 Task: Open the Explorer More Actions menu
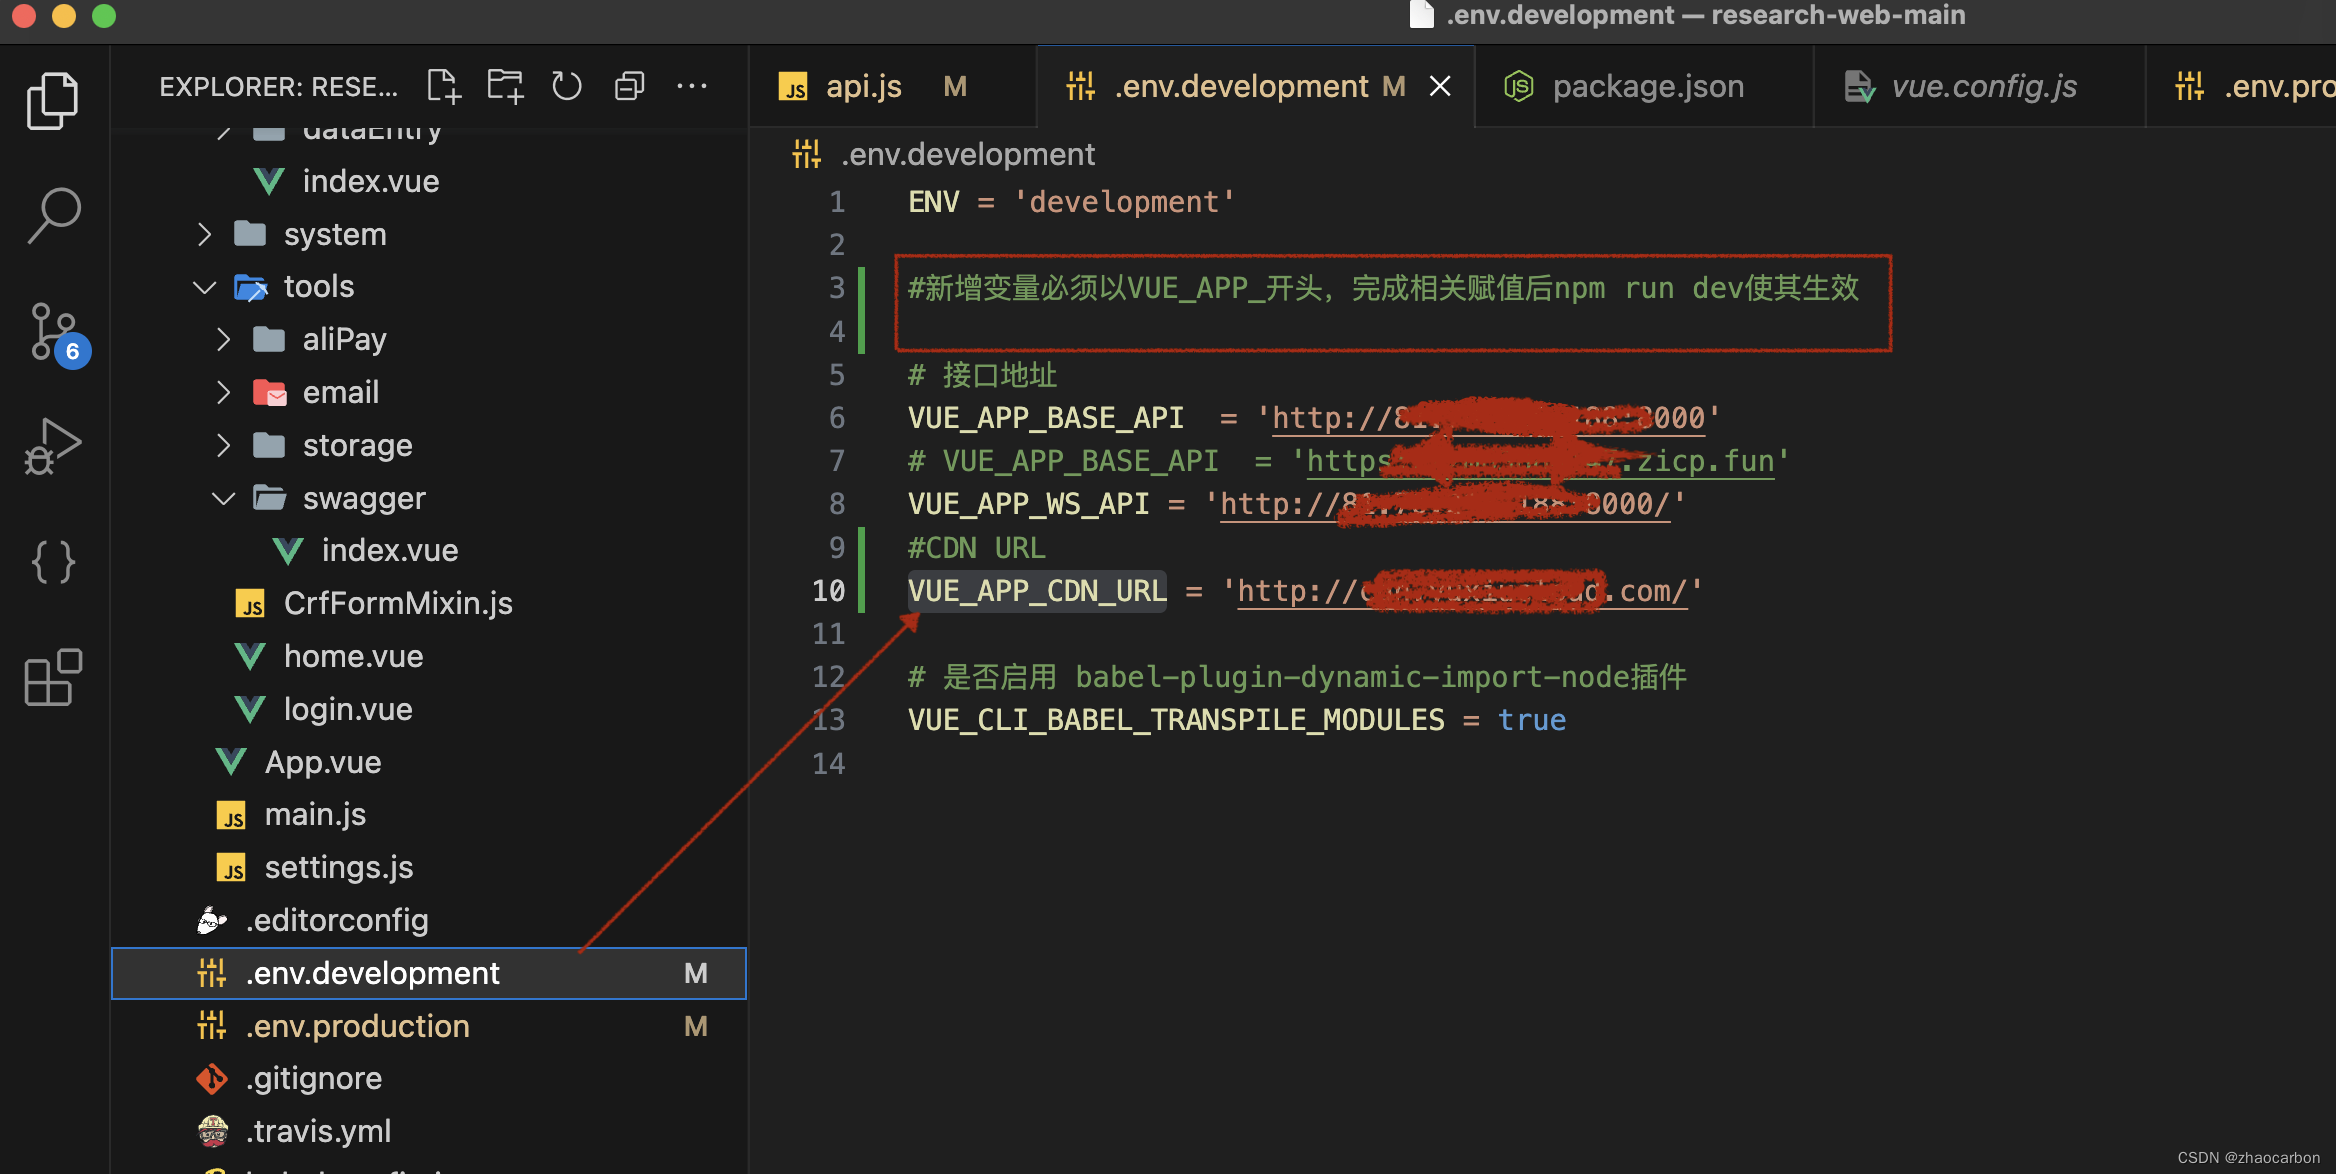(692, 86)
